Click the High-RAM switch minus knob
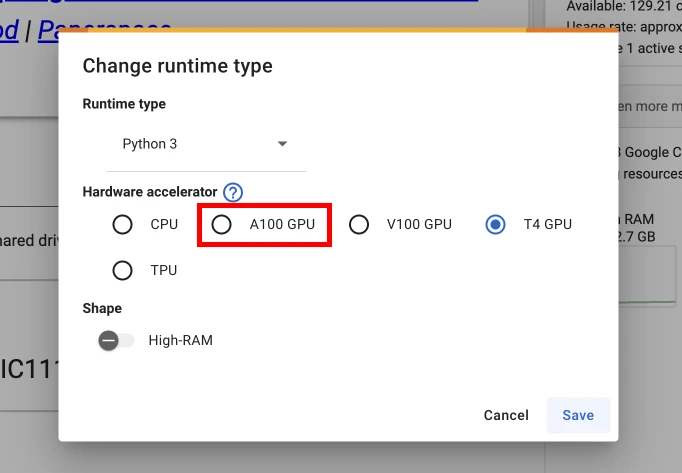Image resolution: width=682 pixels, height=473 pixels. [108, 341]
